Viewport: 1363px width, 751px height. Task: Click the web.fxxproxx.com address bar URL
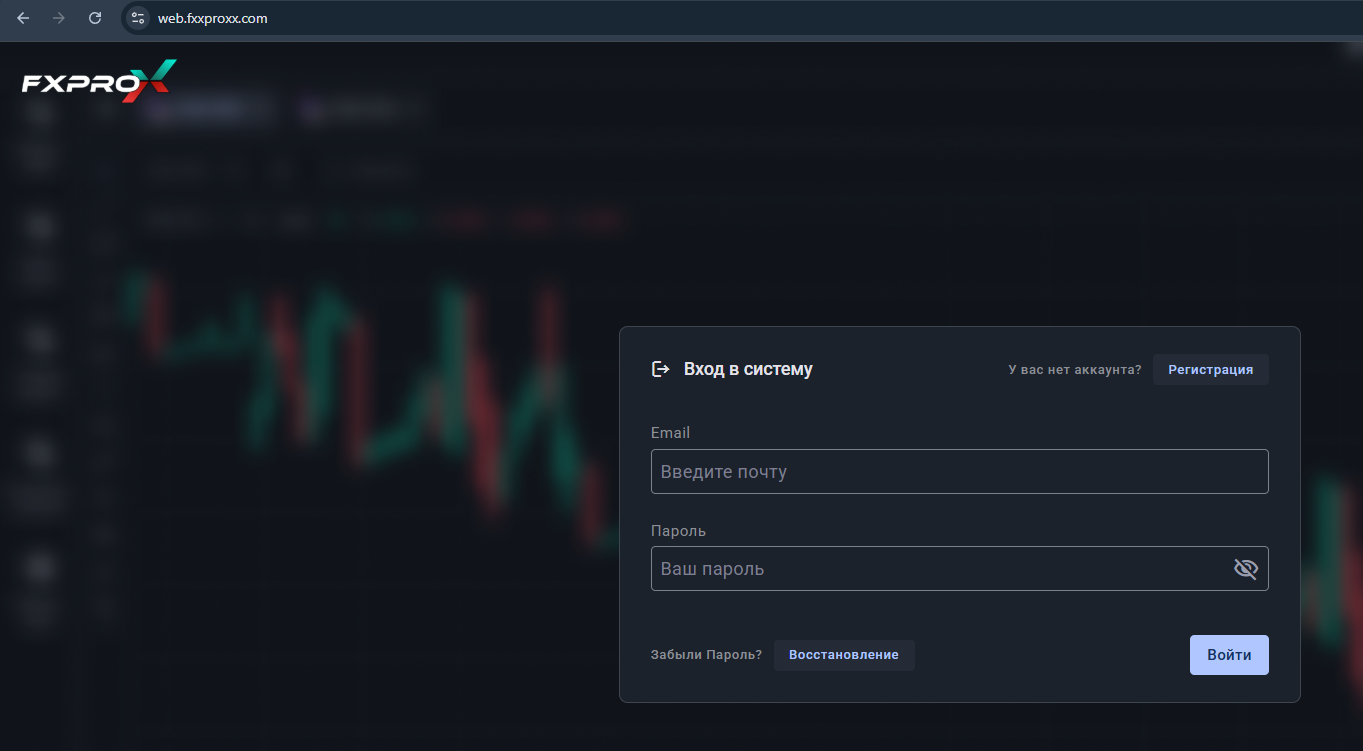[213, 18]
